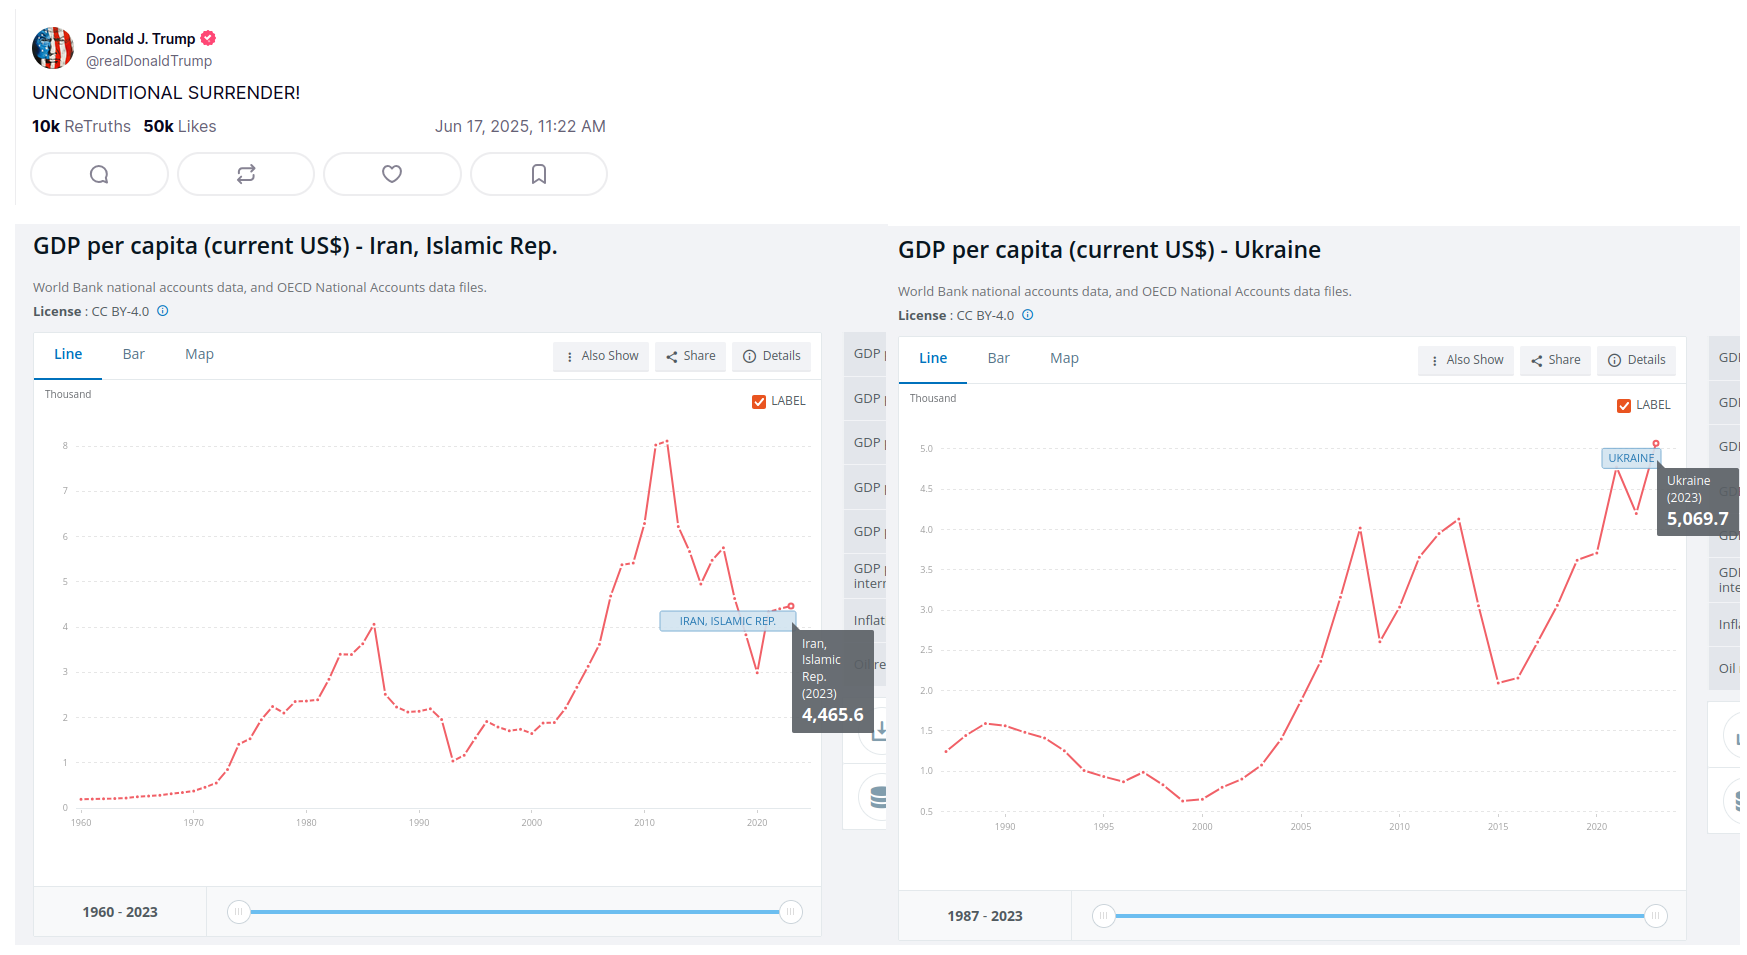Viewport: 1747px width, 955px height.
Task: Click the IRAN, ISLAMIC REP. series label
Action: pyautogui.click(x=728, y=621)
